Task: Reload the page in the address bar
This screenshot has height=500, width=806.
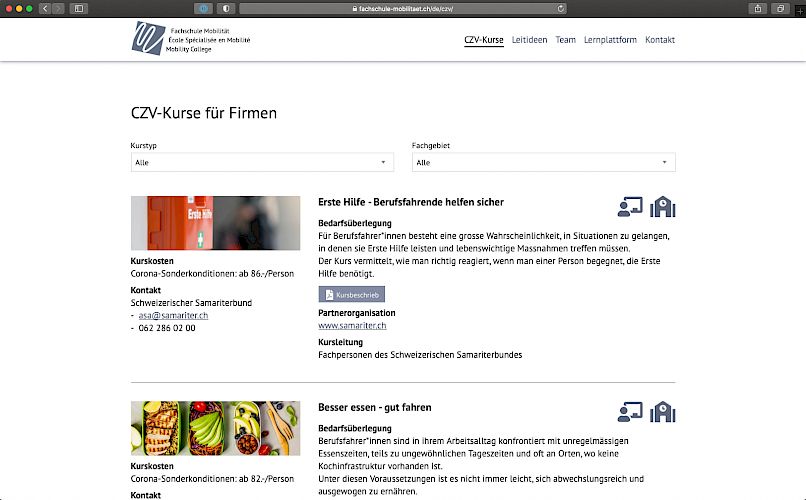Action: tap(561, 8)
